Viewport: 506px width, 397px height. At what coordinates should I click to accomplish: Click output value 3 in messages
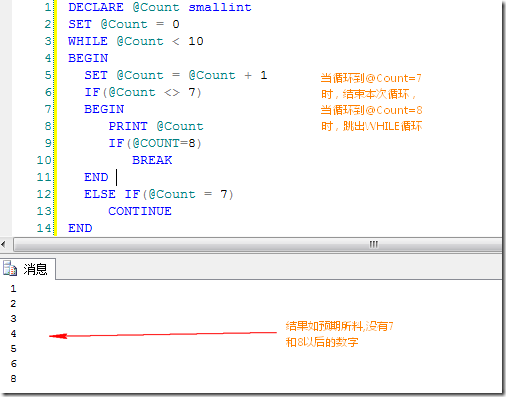13,319
